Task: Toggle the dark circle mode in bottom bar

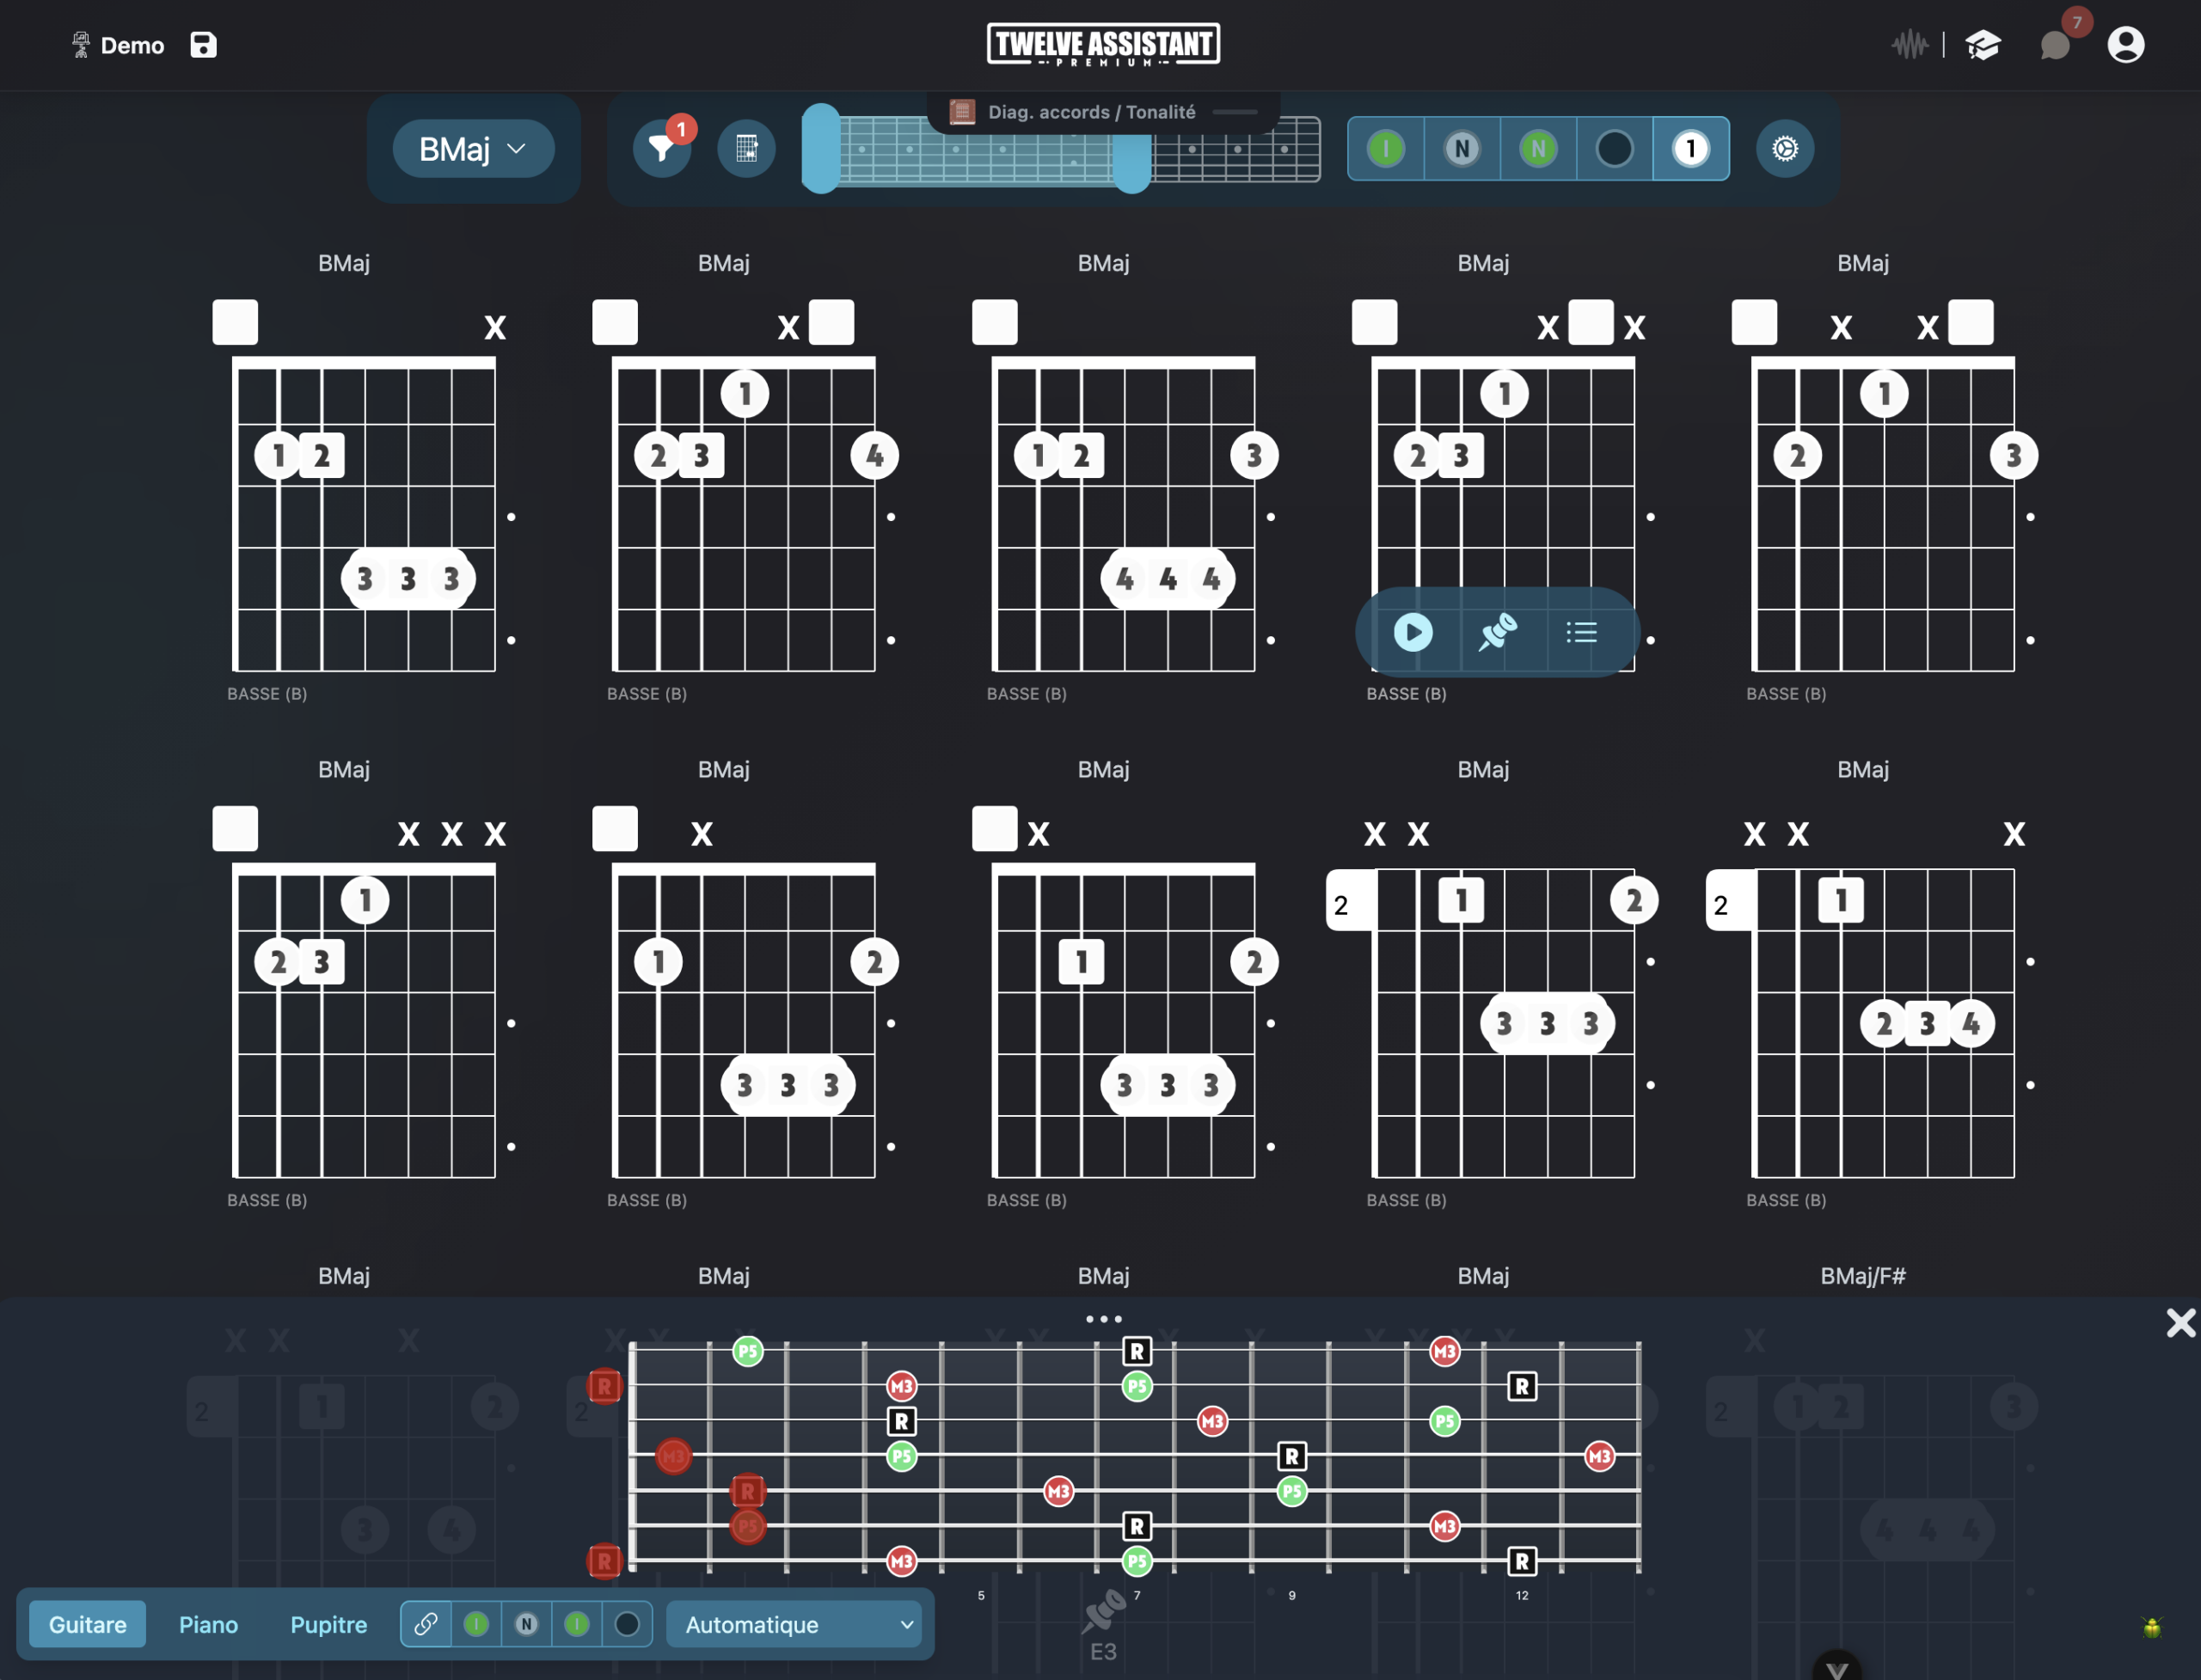Action: coord(627,1624)
